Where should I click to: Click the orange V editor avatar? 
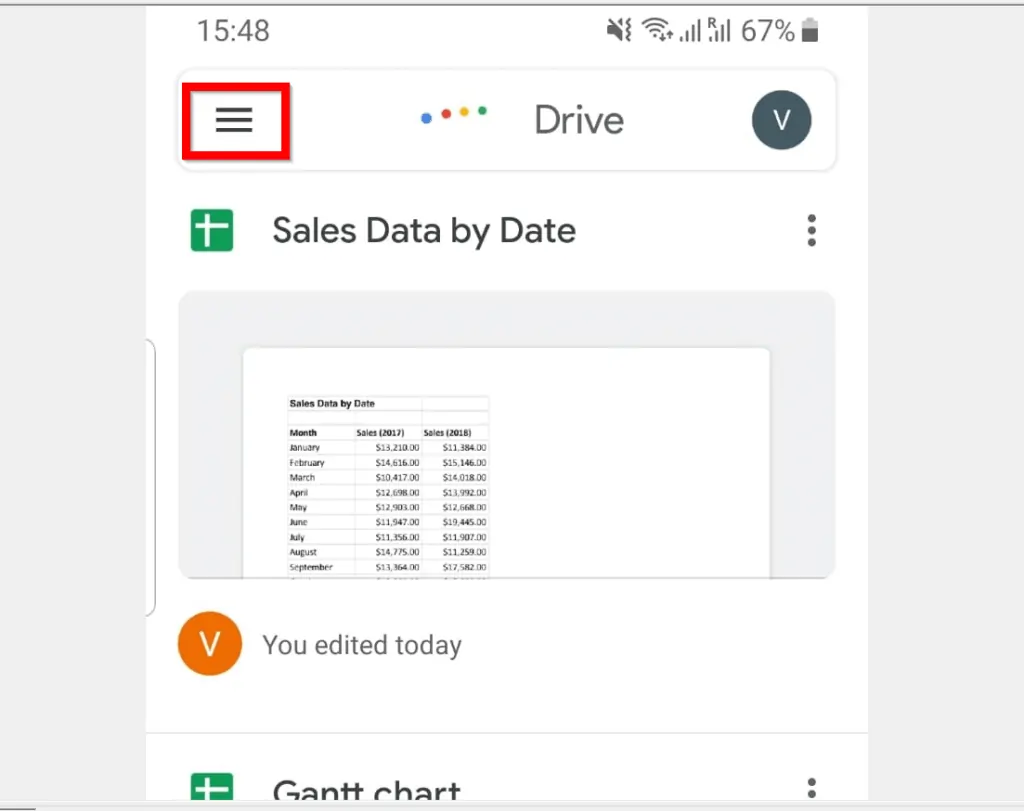tap(209, 644)
